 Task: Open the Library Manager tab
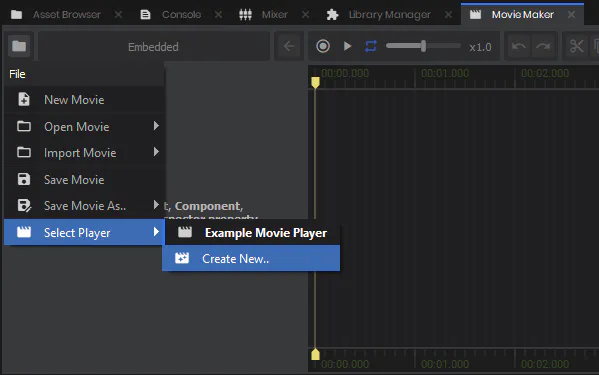379,15
